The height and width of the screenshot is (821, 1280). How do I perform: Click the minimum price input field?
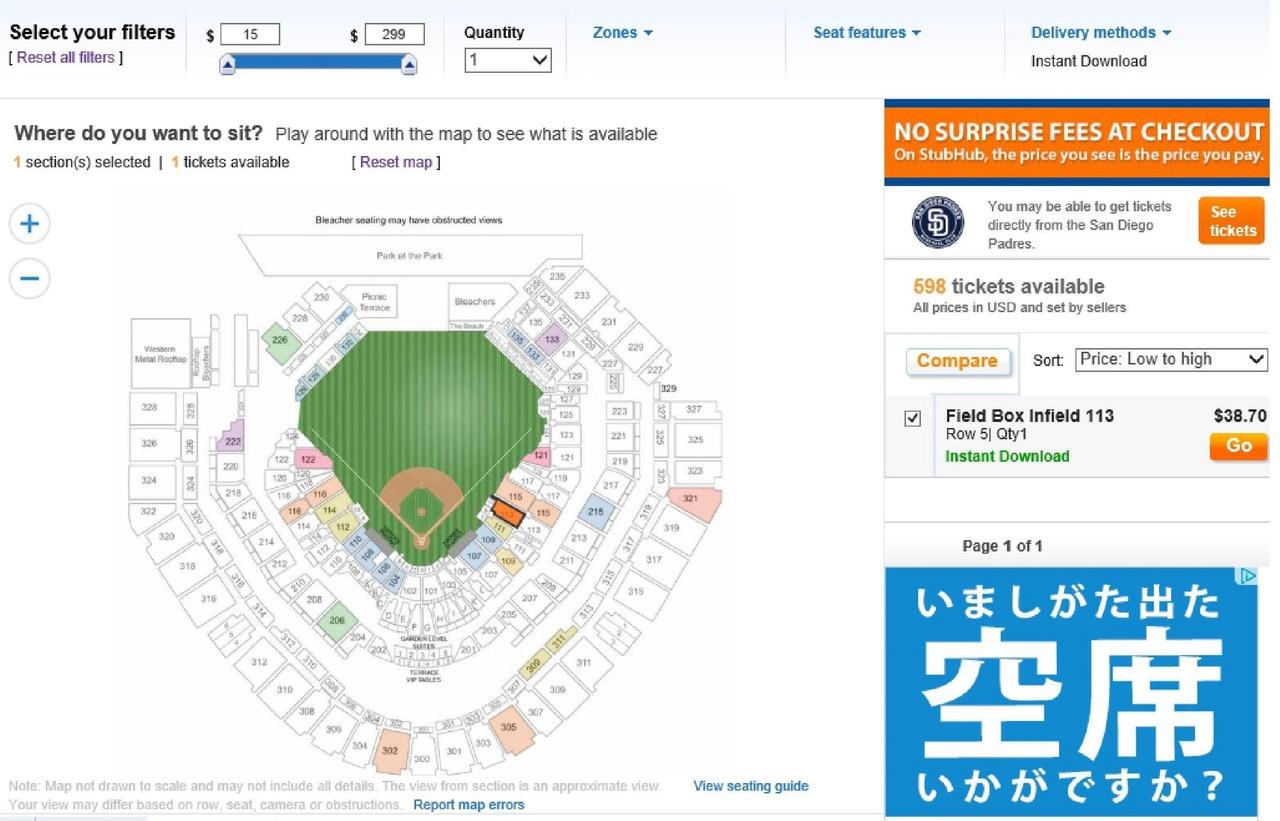coord(250,35)
